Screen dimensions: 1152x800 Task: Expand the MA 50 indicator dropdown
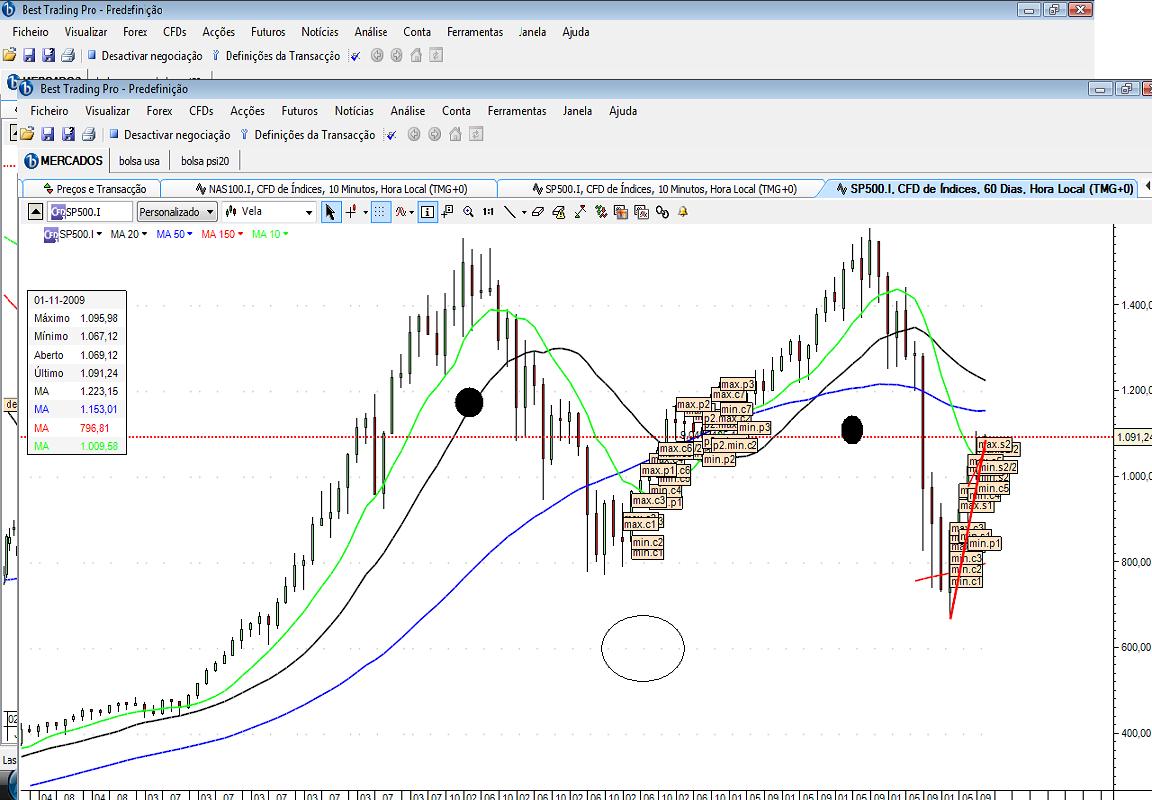coord(190,234)
